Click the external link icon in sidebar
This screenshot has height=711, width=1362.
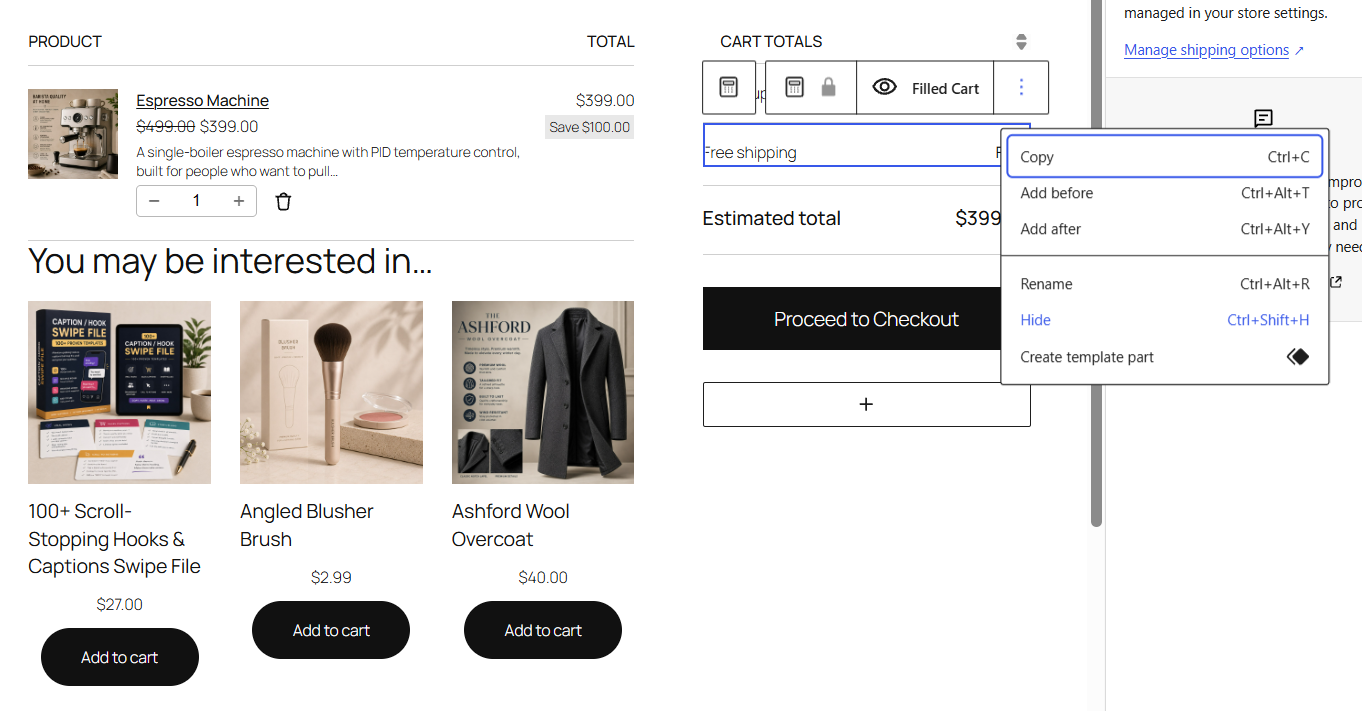point(1336,282)
